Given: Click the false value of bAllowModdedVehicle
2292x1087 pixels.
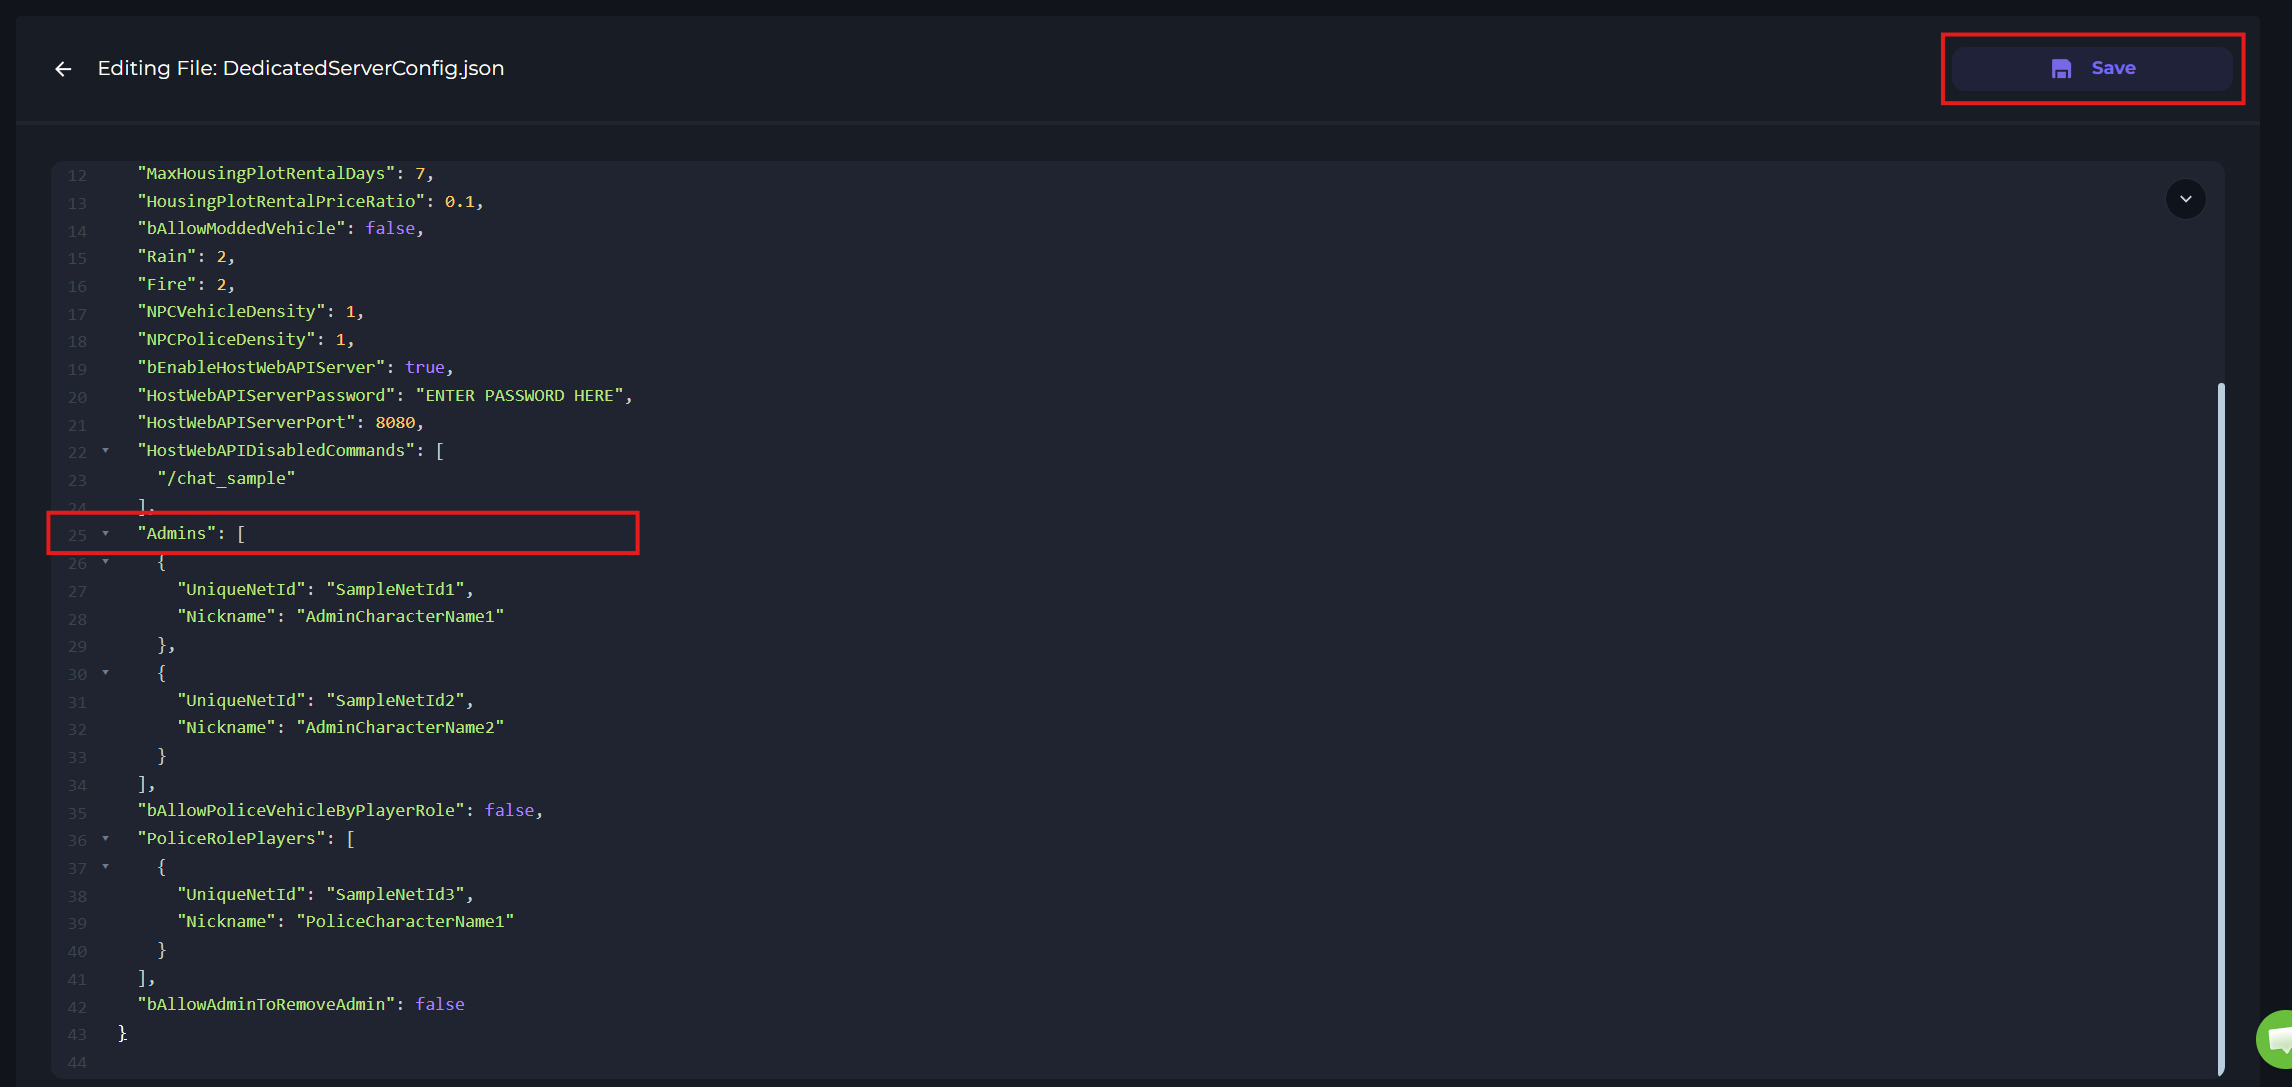Looking at the screenshot, I should (390, 229).
